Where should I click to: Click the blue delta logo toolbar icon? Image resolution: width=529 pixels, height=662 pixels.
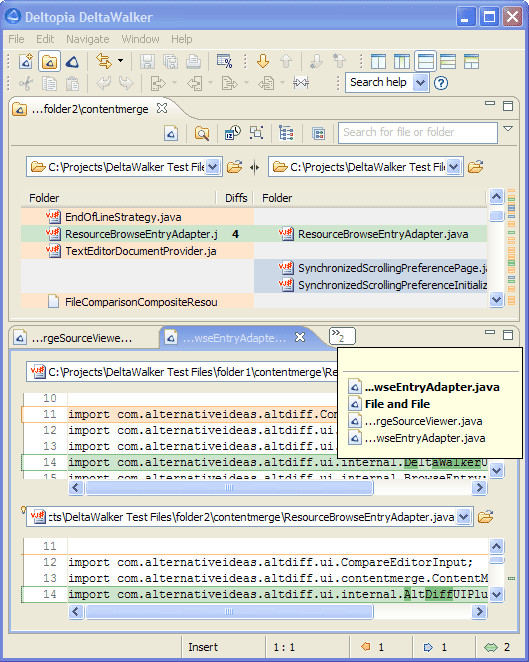(73, 62)
